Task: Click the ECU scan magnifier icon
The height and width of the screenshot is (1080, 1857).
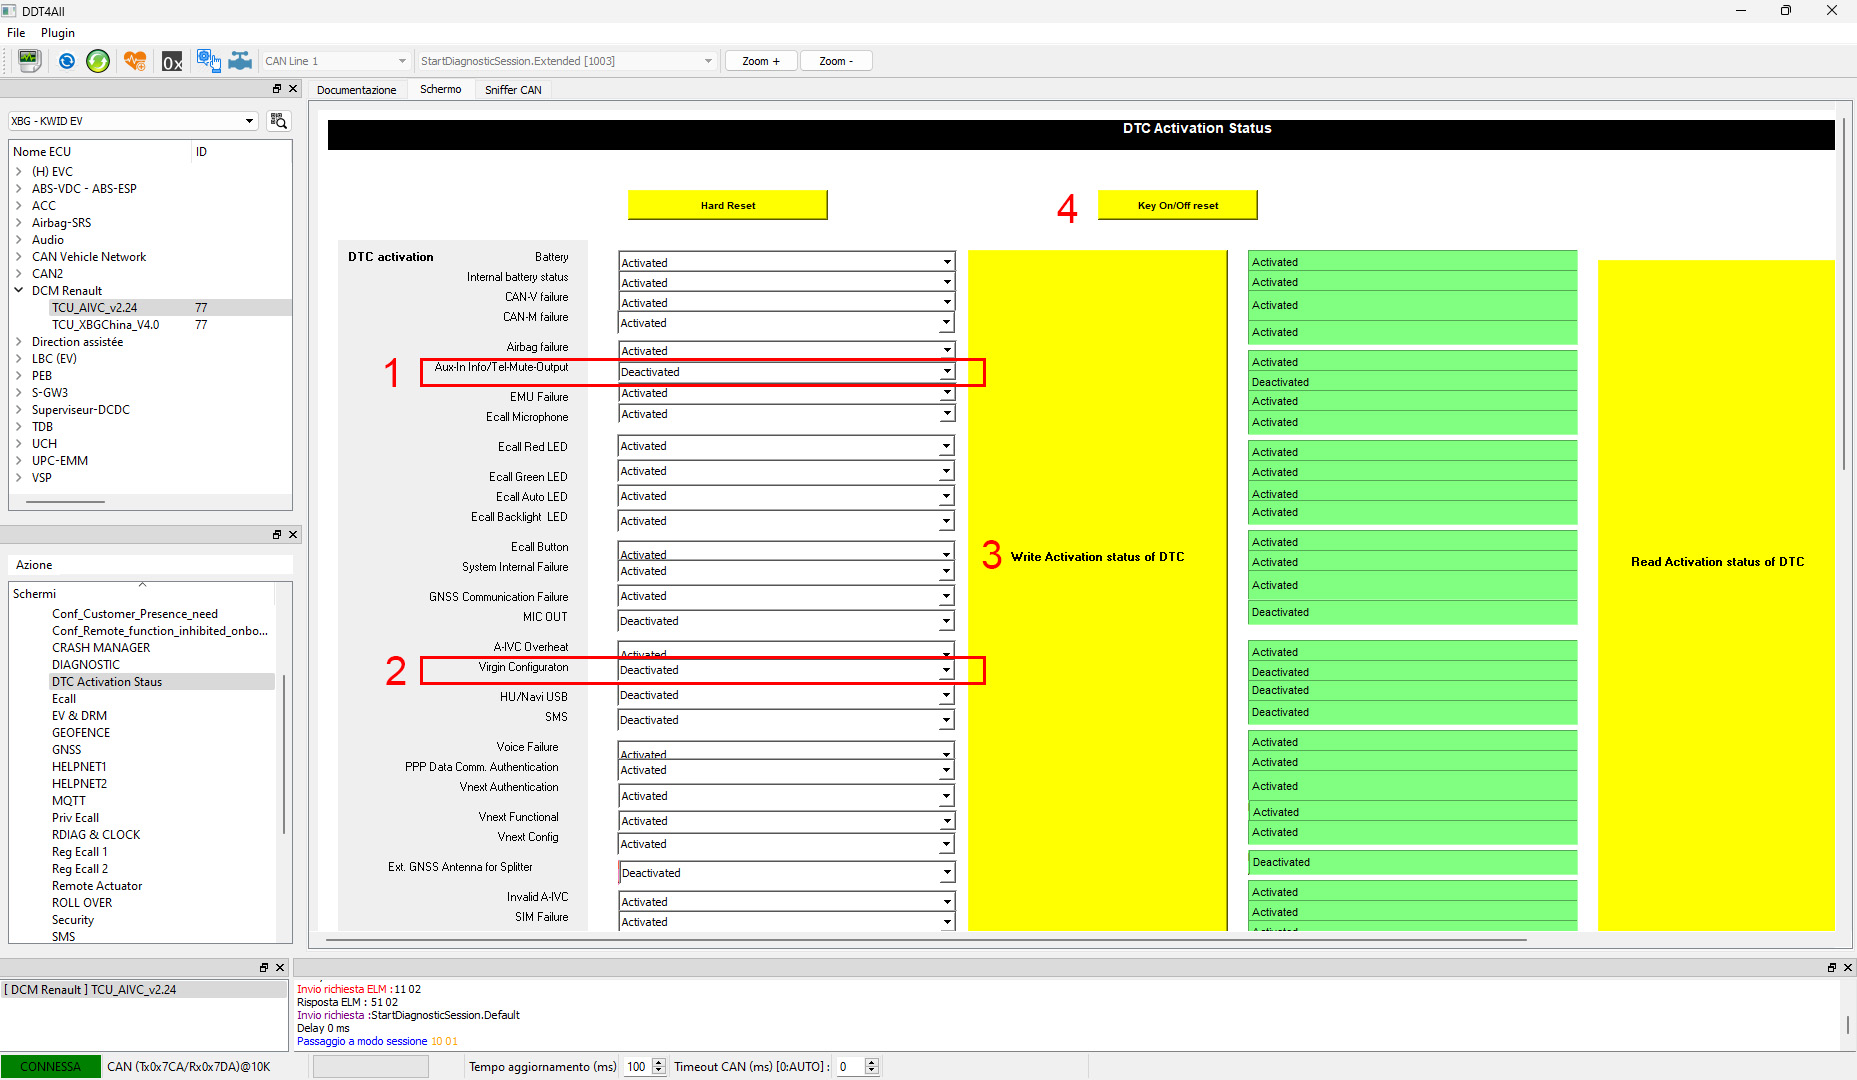Action: (x=279, y=121)
